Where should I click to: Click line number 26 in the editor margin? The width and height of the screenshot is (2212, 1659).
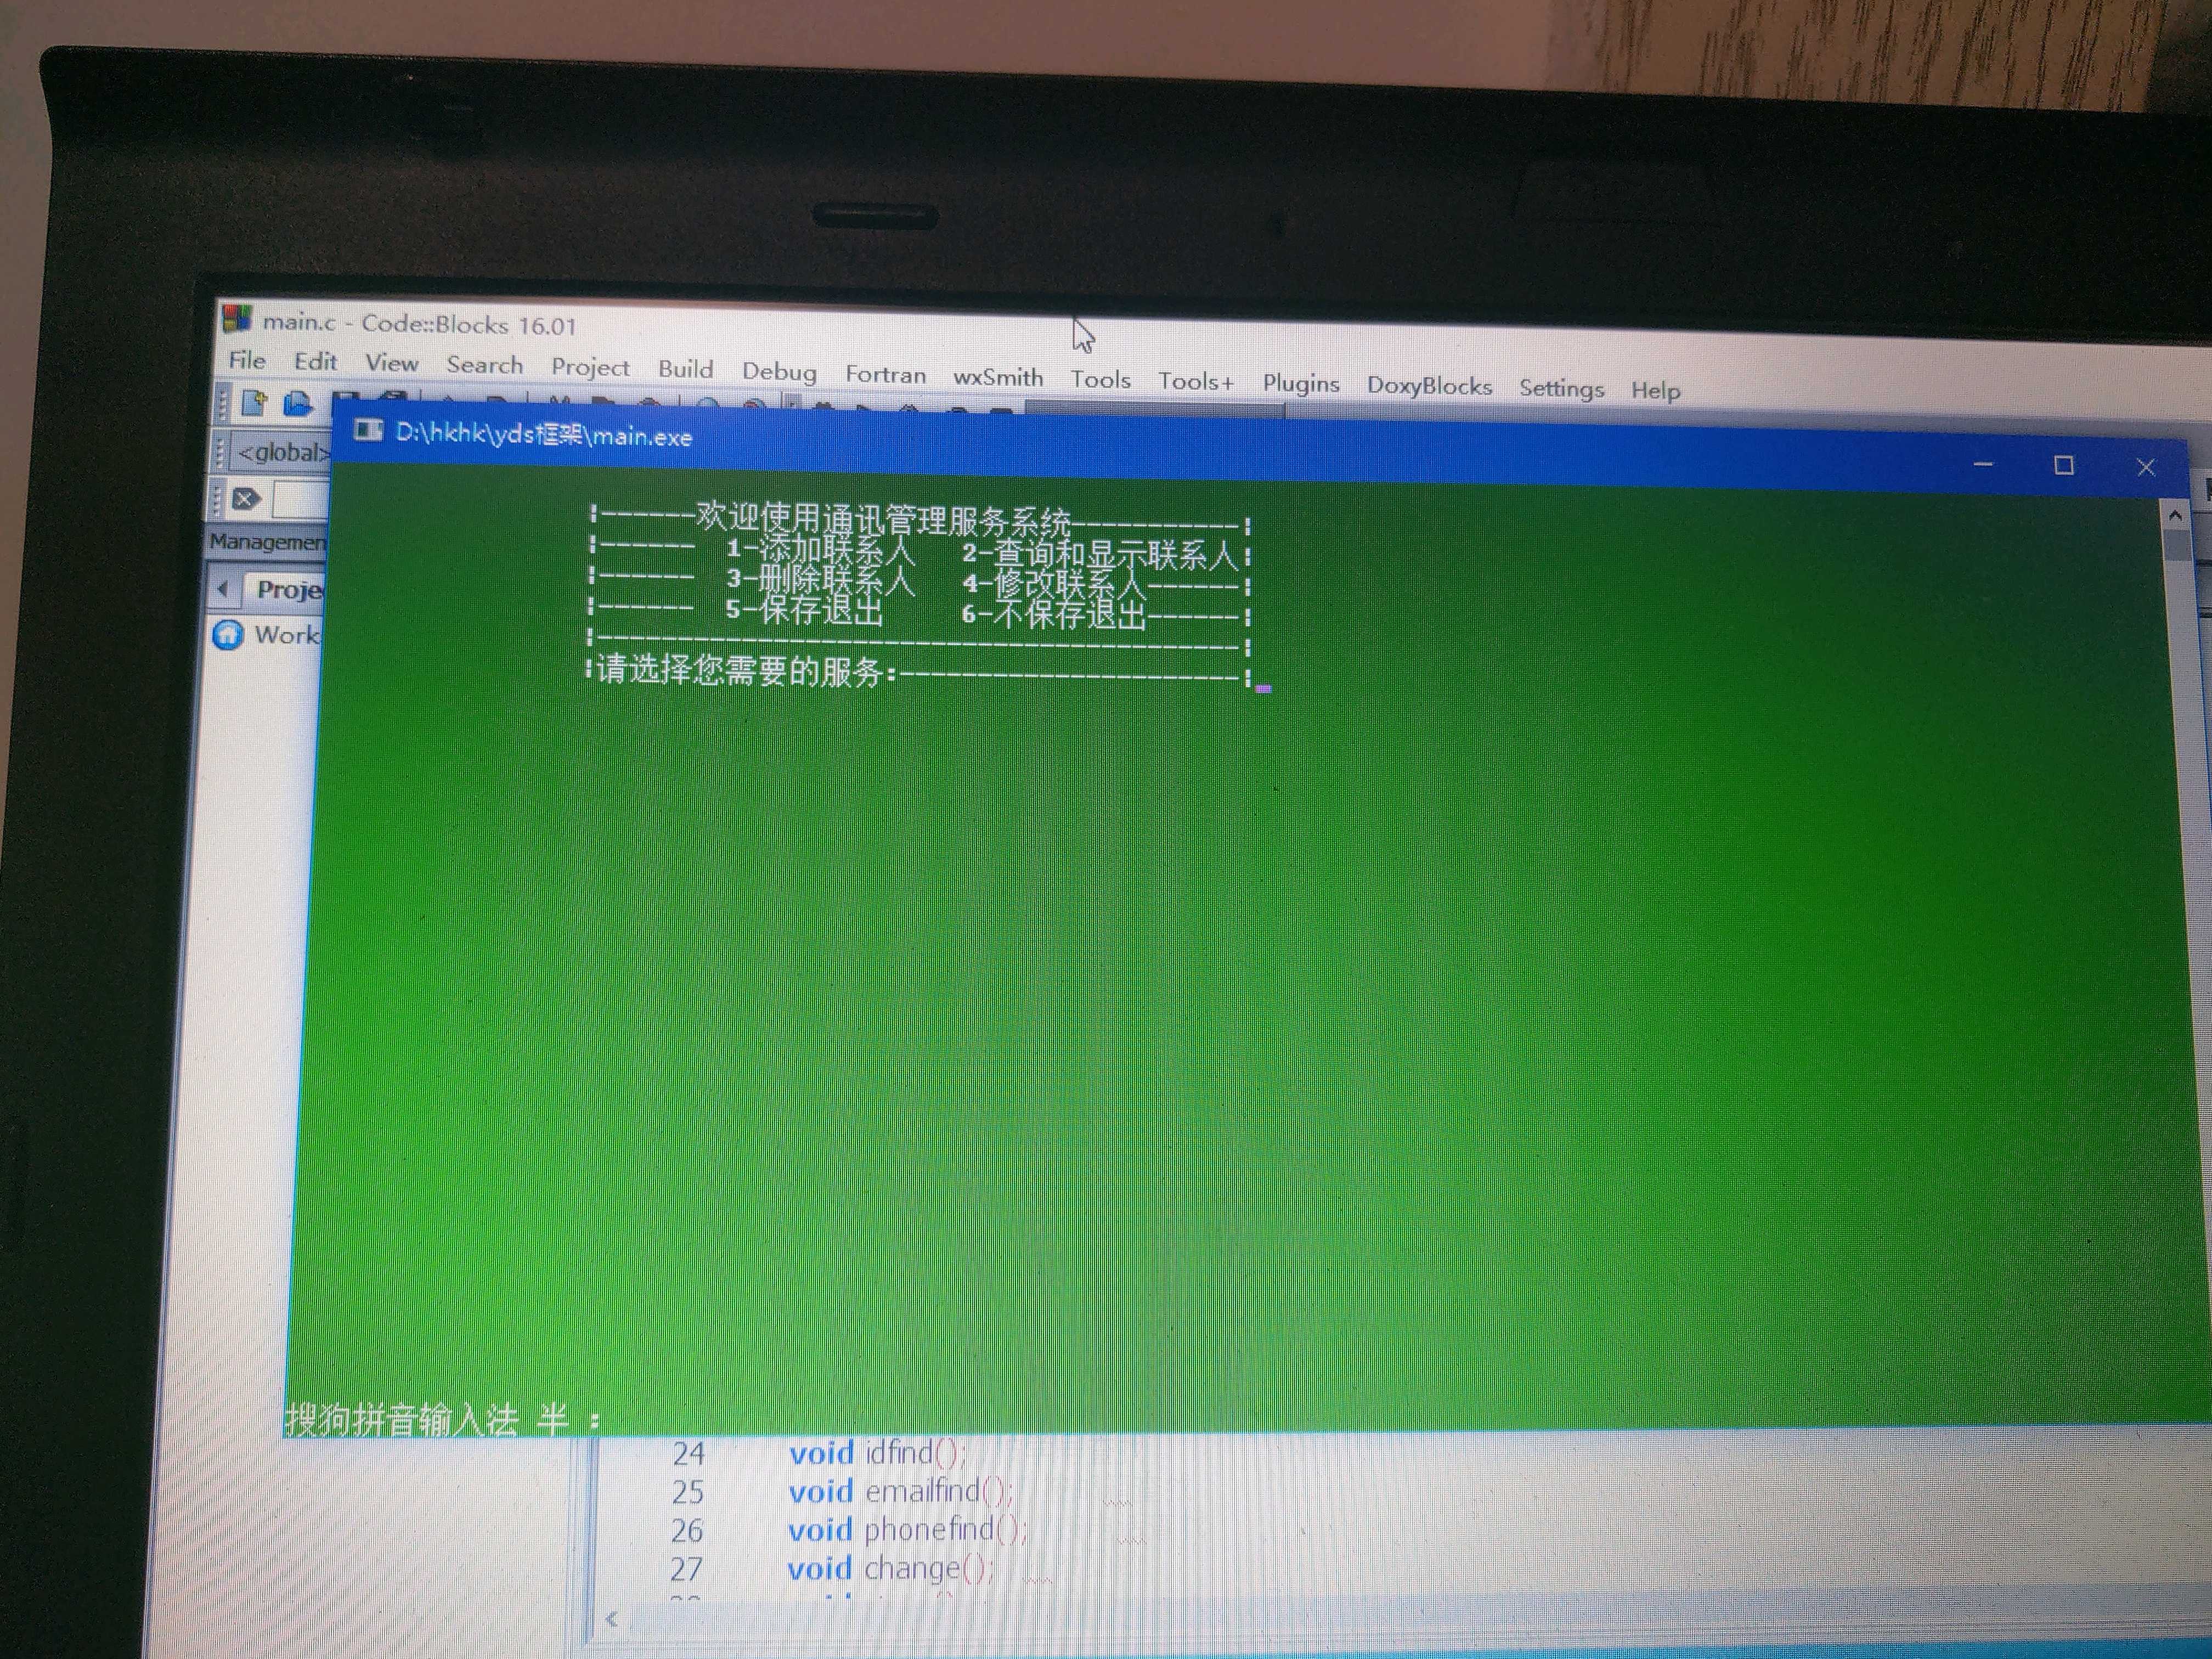click(687, 1530)
